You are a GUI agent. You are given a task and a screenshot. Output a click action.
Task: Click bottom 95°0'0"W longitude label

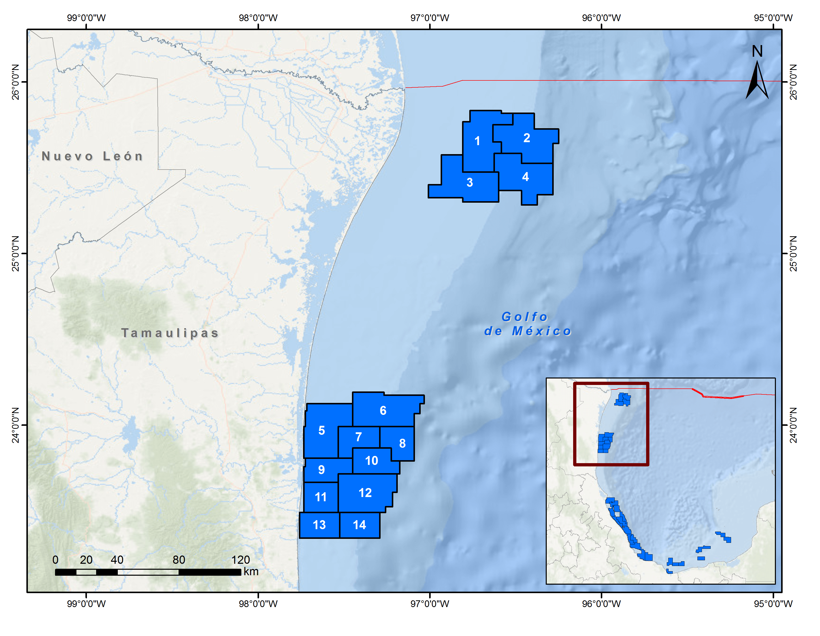[x=773, y=604]
